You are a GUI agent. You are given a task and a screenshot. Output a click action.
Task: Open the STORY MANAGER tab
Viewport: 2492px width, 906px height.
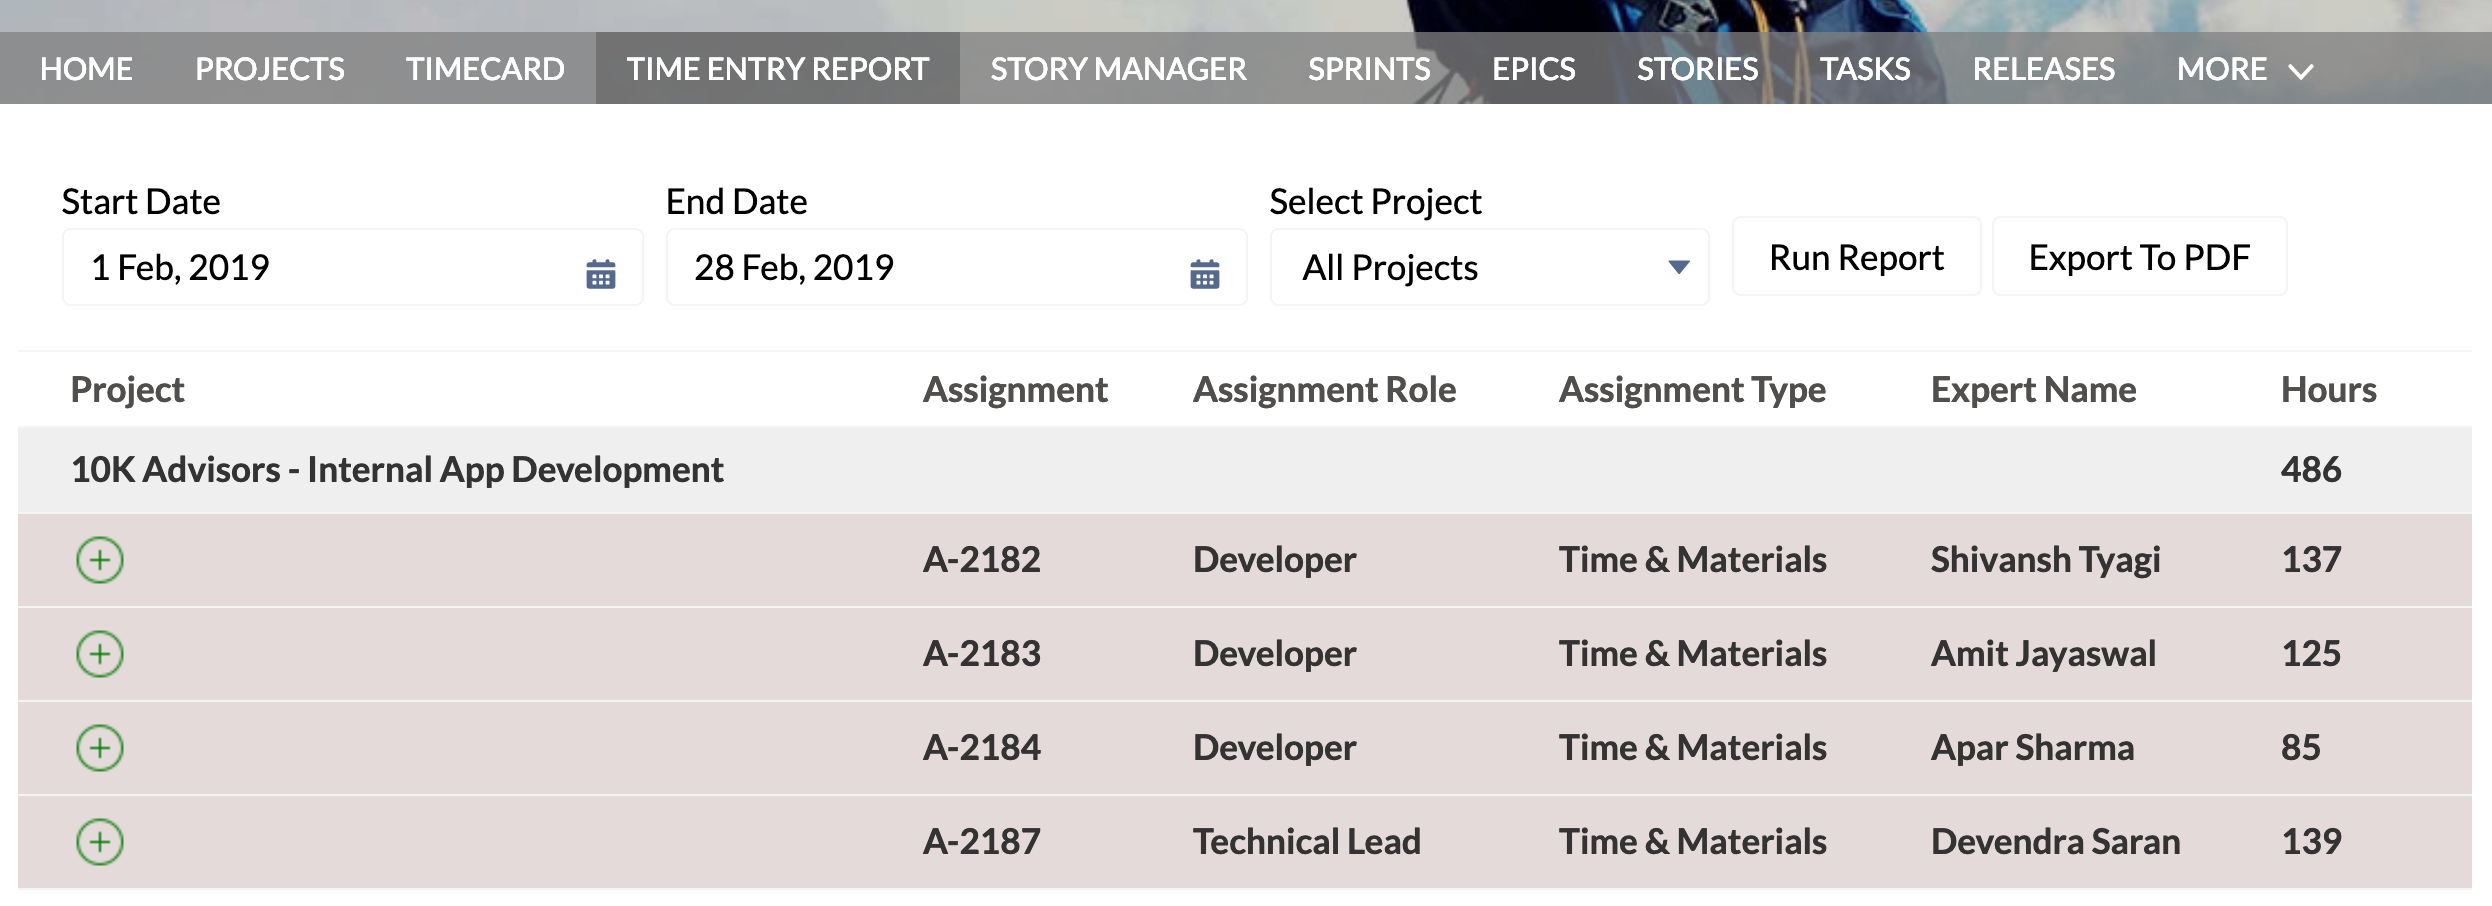click(x=1119, y=69)
